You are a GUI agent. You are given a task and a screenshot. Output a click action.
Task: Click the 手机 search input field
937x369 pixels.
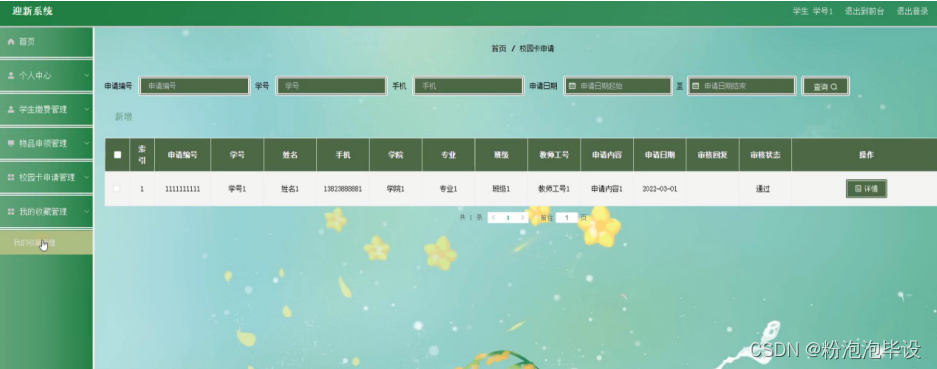pyautogui.click(x=468, y=86)
